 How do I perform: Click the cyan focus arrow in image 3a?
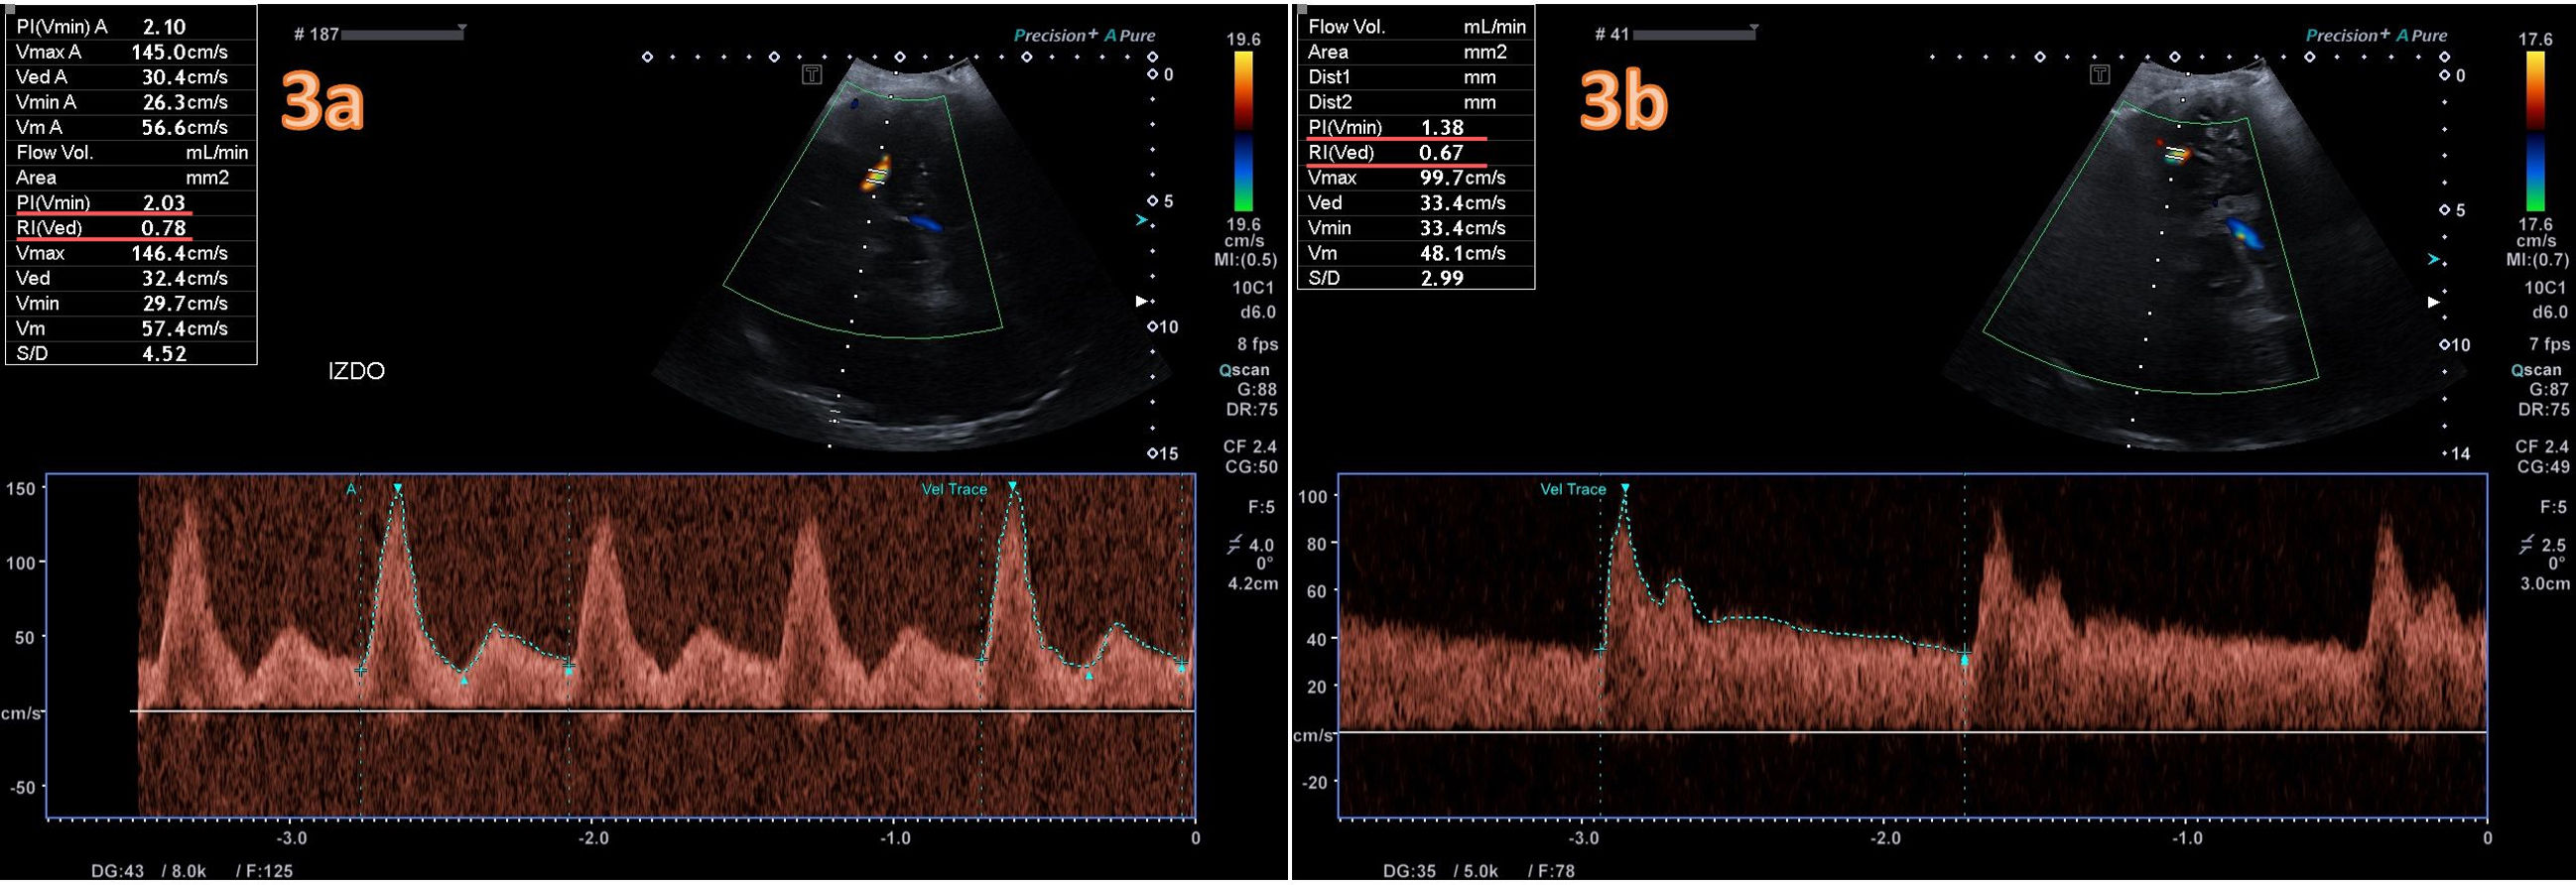click(x=1141, y=220)
